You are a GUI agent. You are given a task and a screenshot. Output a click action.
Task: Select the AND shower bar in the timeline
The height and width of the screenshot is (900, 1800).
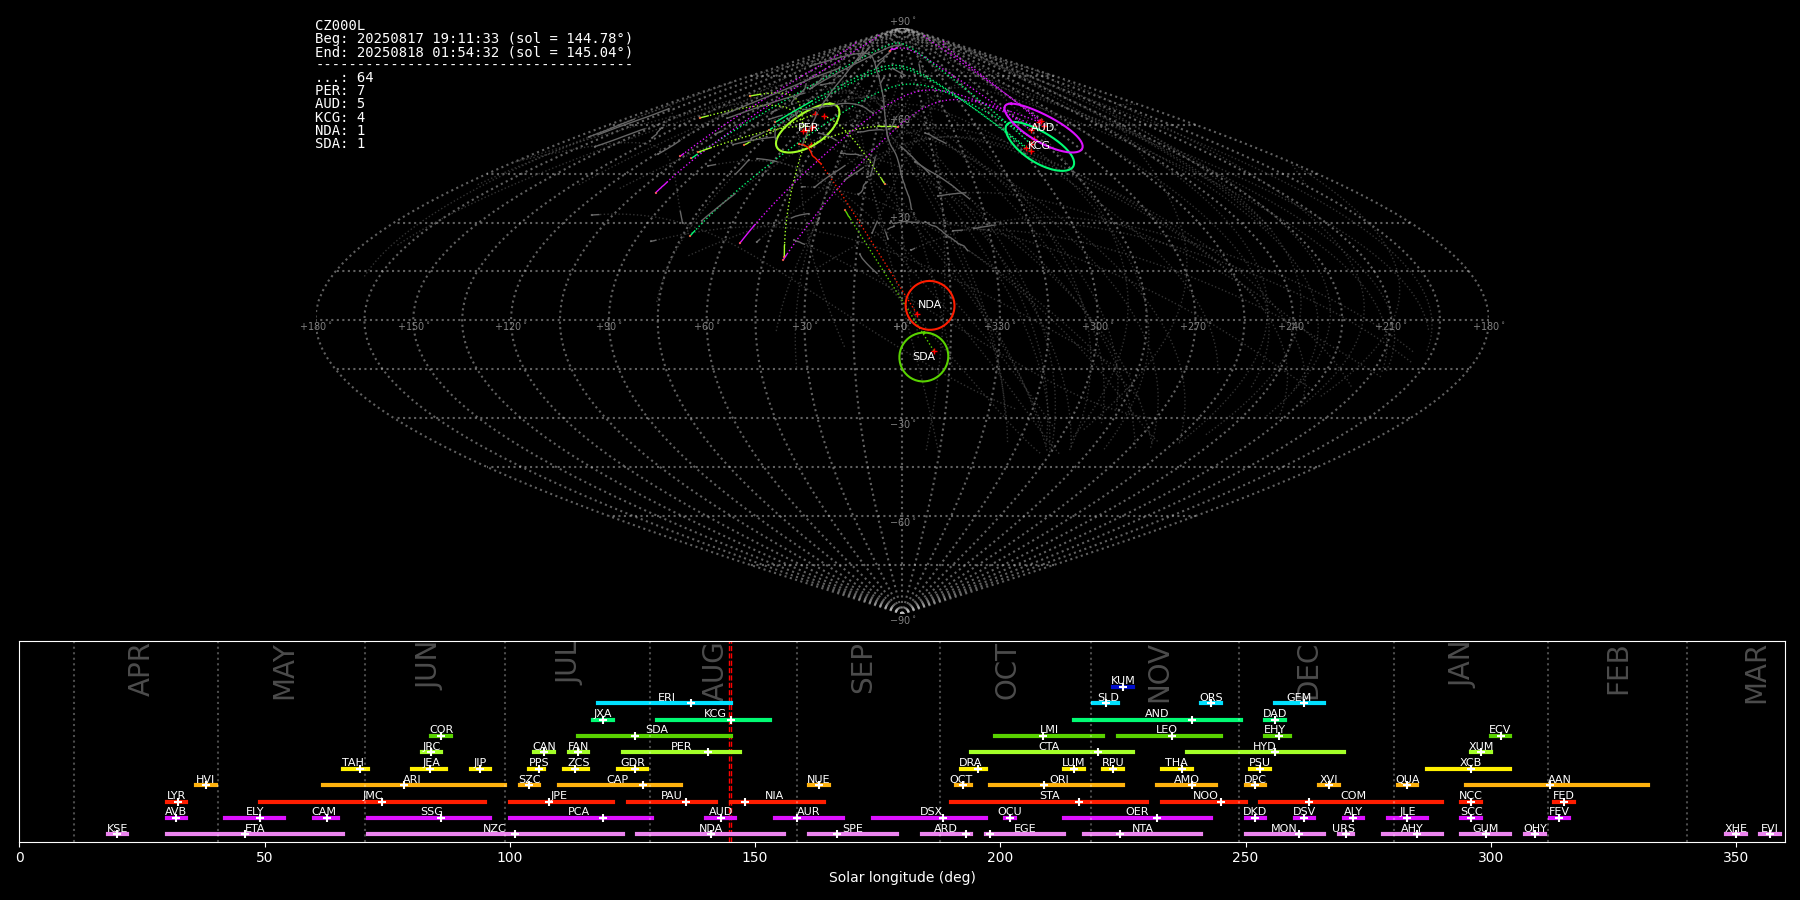tap(1157, 720)
